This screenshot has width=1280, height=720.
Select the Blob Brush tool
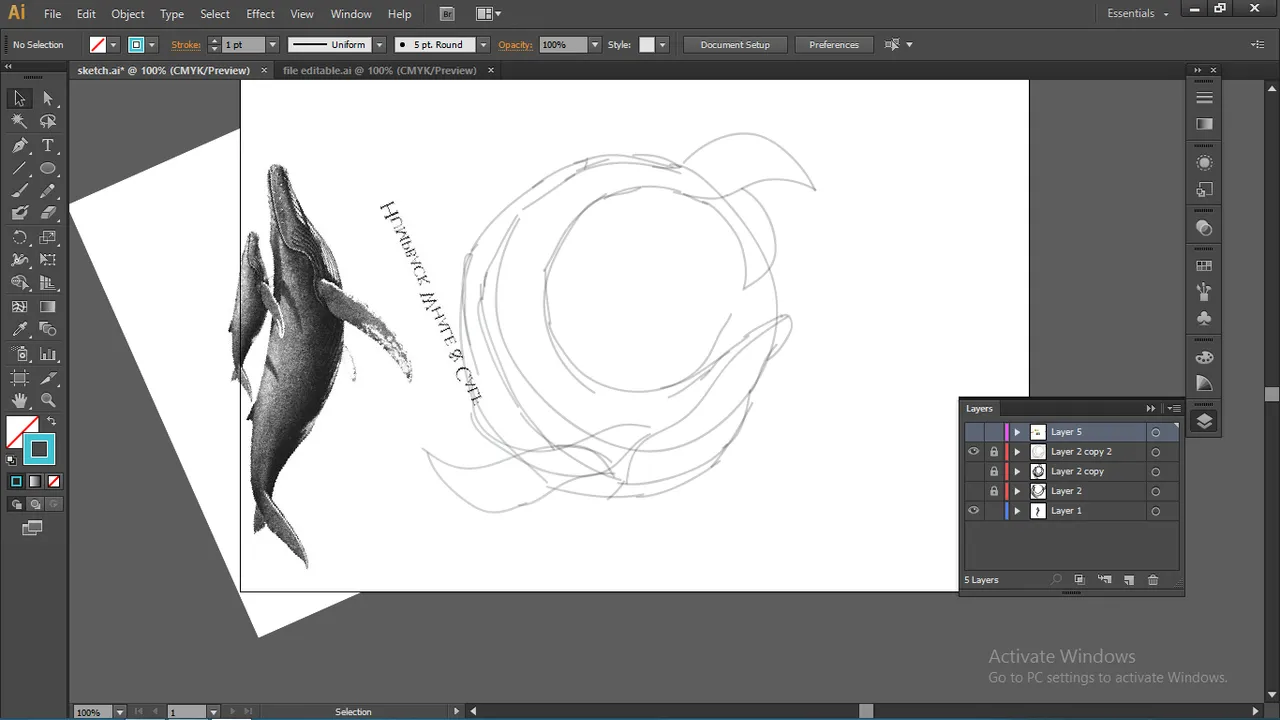click(x=19, y=213)
